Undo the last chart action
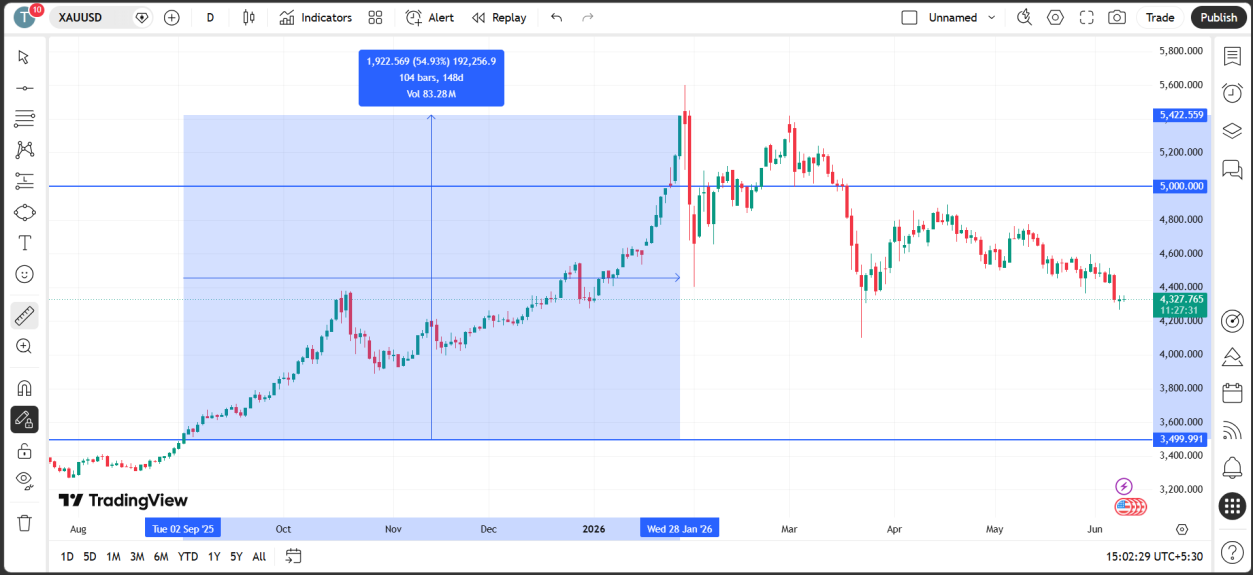Viewport: 1253px width, 575px height. click(557, 17)
